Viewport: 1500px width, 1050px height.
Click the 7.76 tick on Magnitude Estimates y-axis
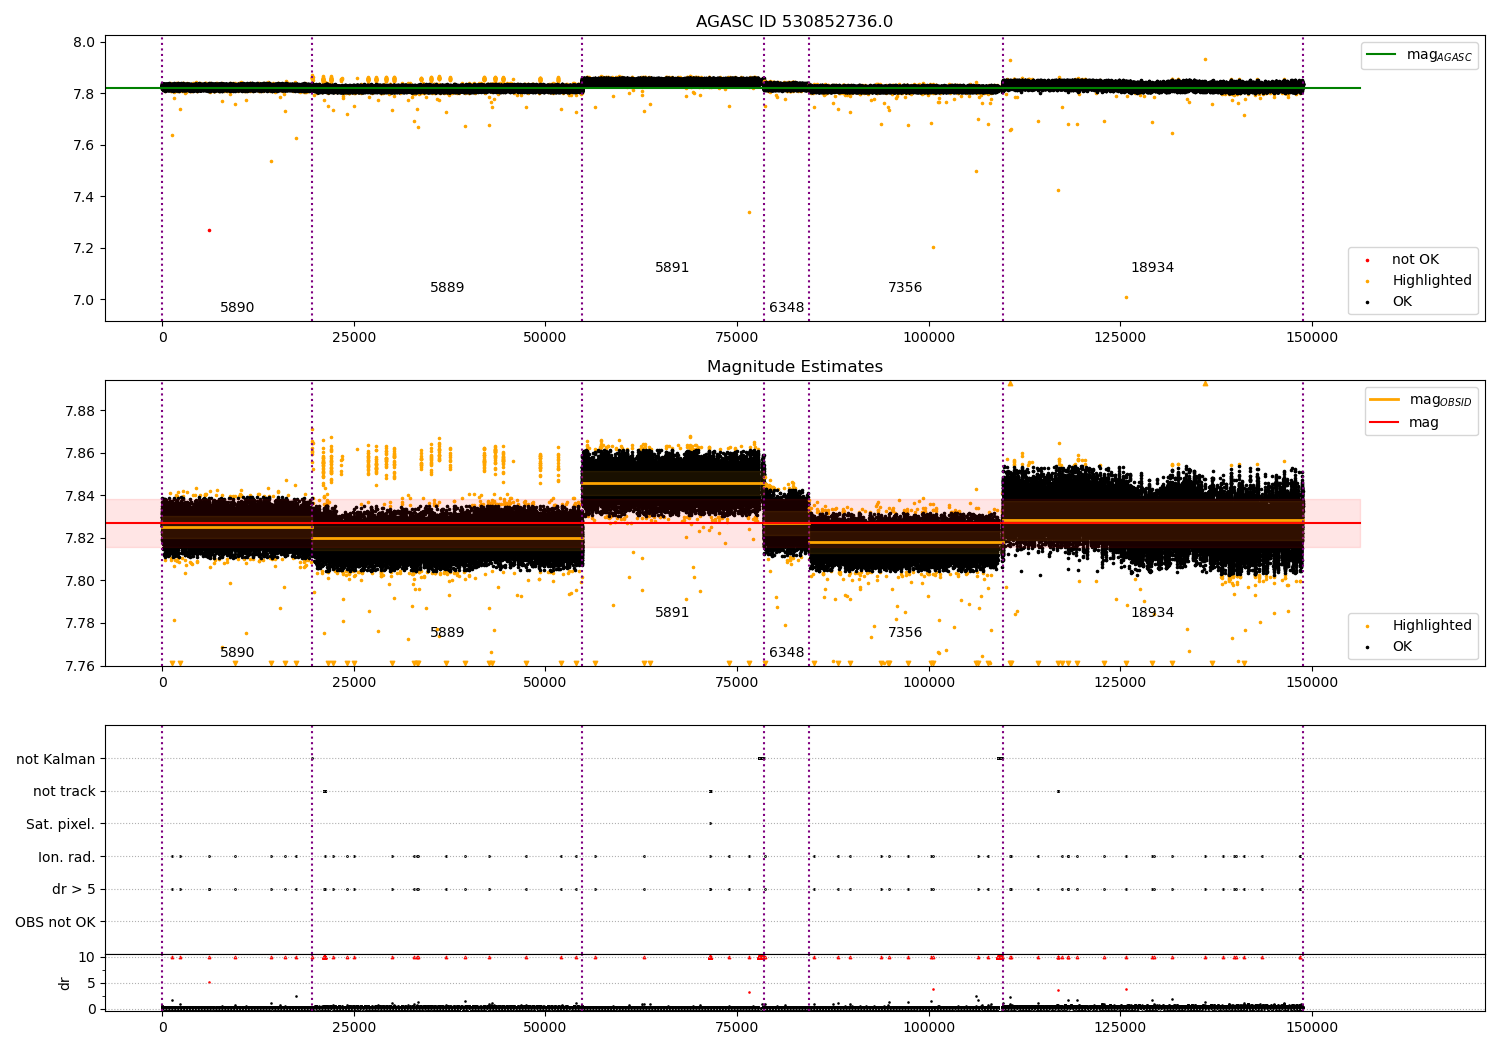(x=81, y=666)
